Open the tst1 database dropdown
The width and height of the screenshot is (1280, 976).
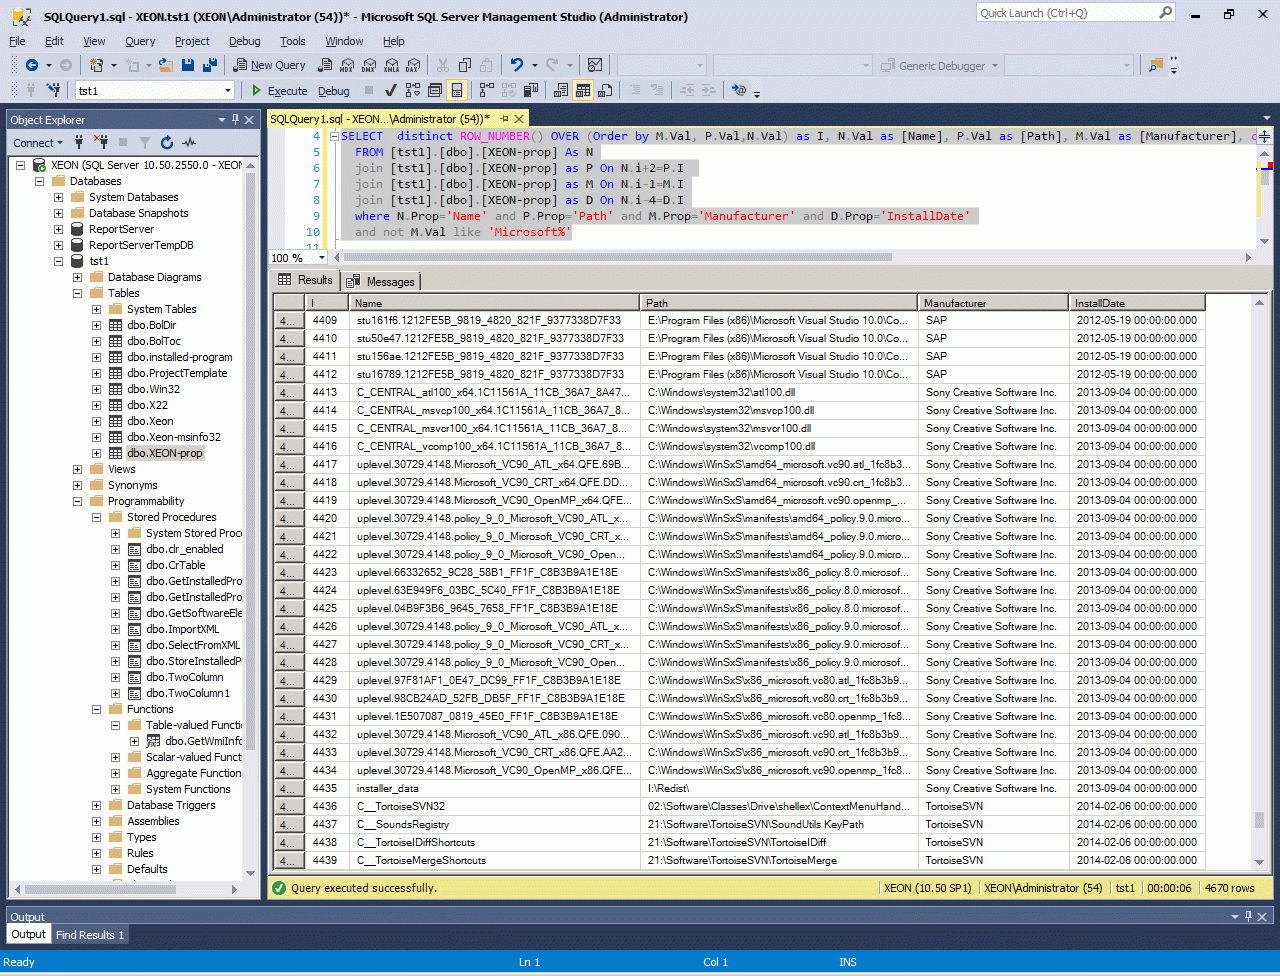pos(227,90)
